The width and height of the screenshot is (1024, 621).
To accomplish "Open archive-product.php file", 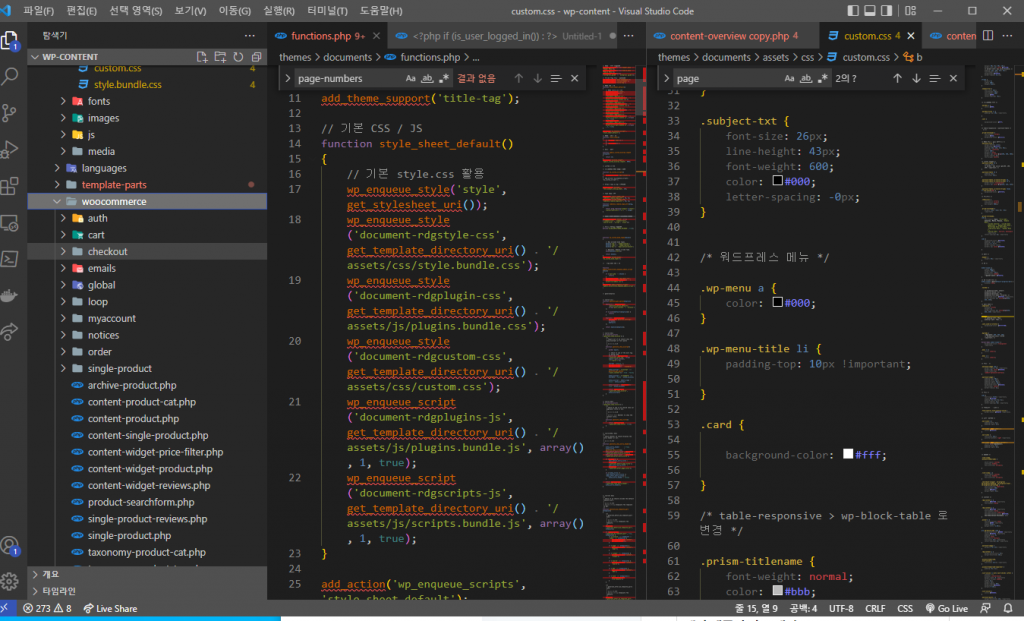I will coord(132,385).
